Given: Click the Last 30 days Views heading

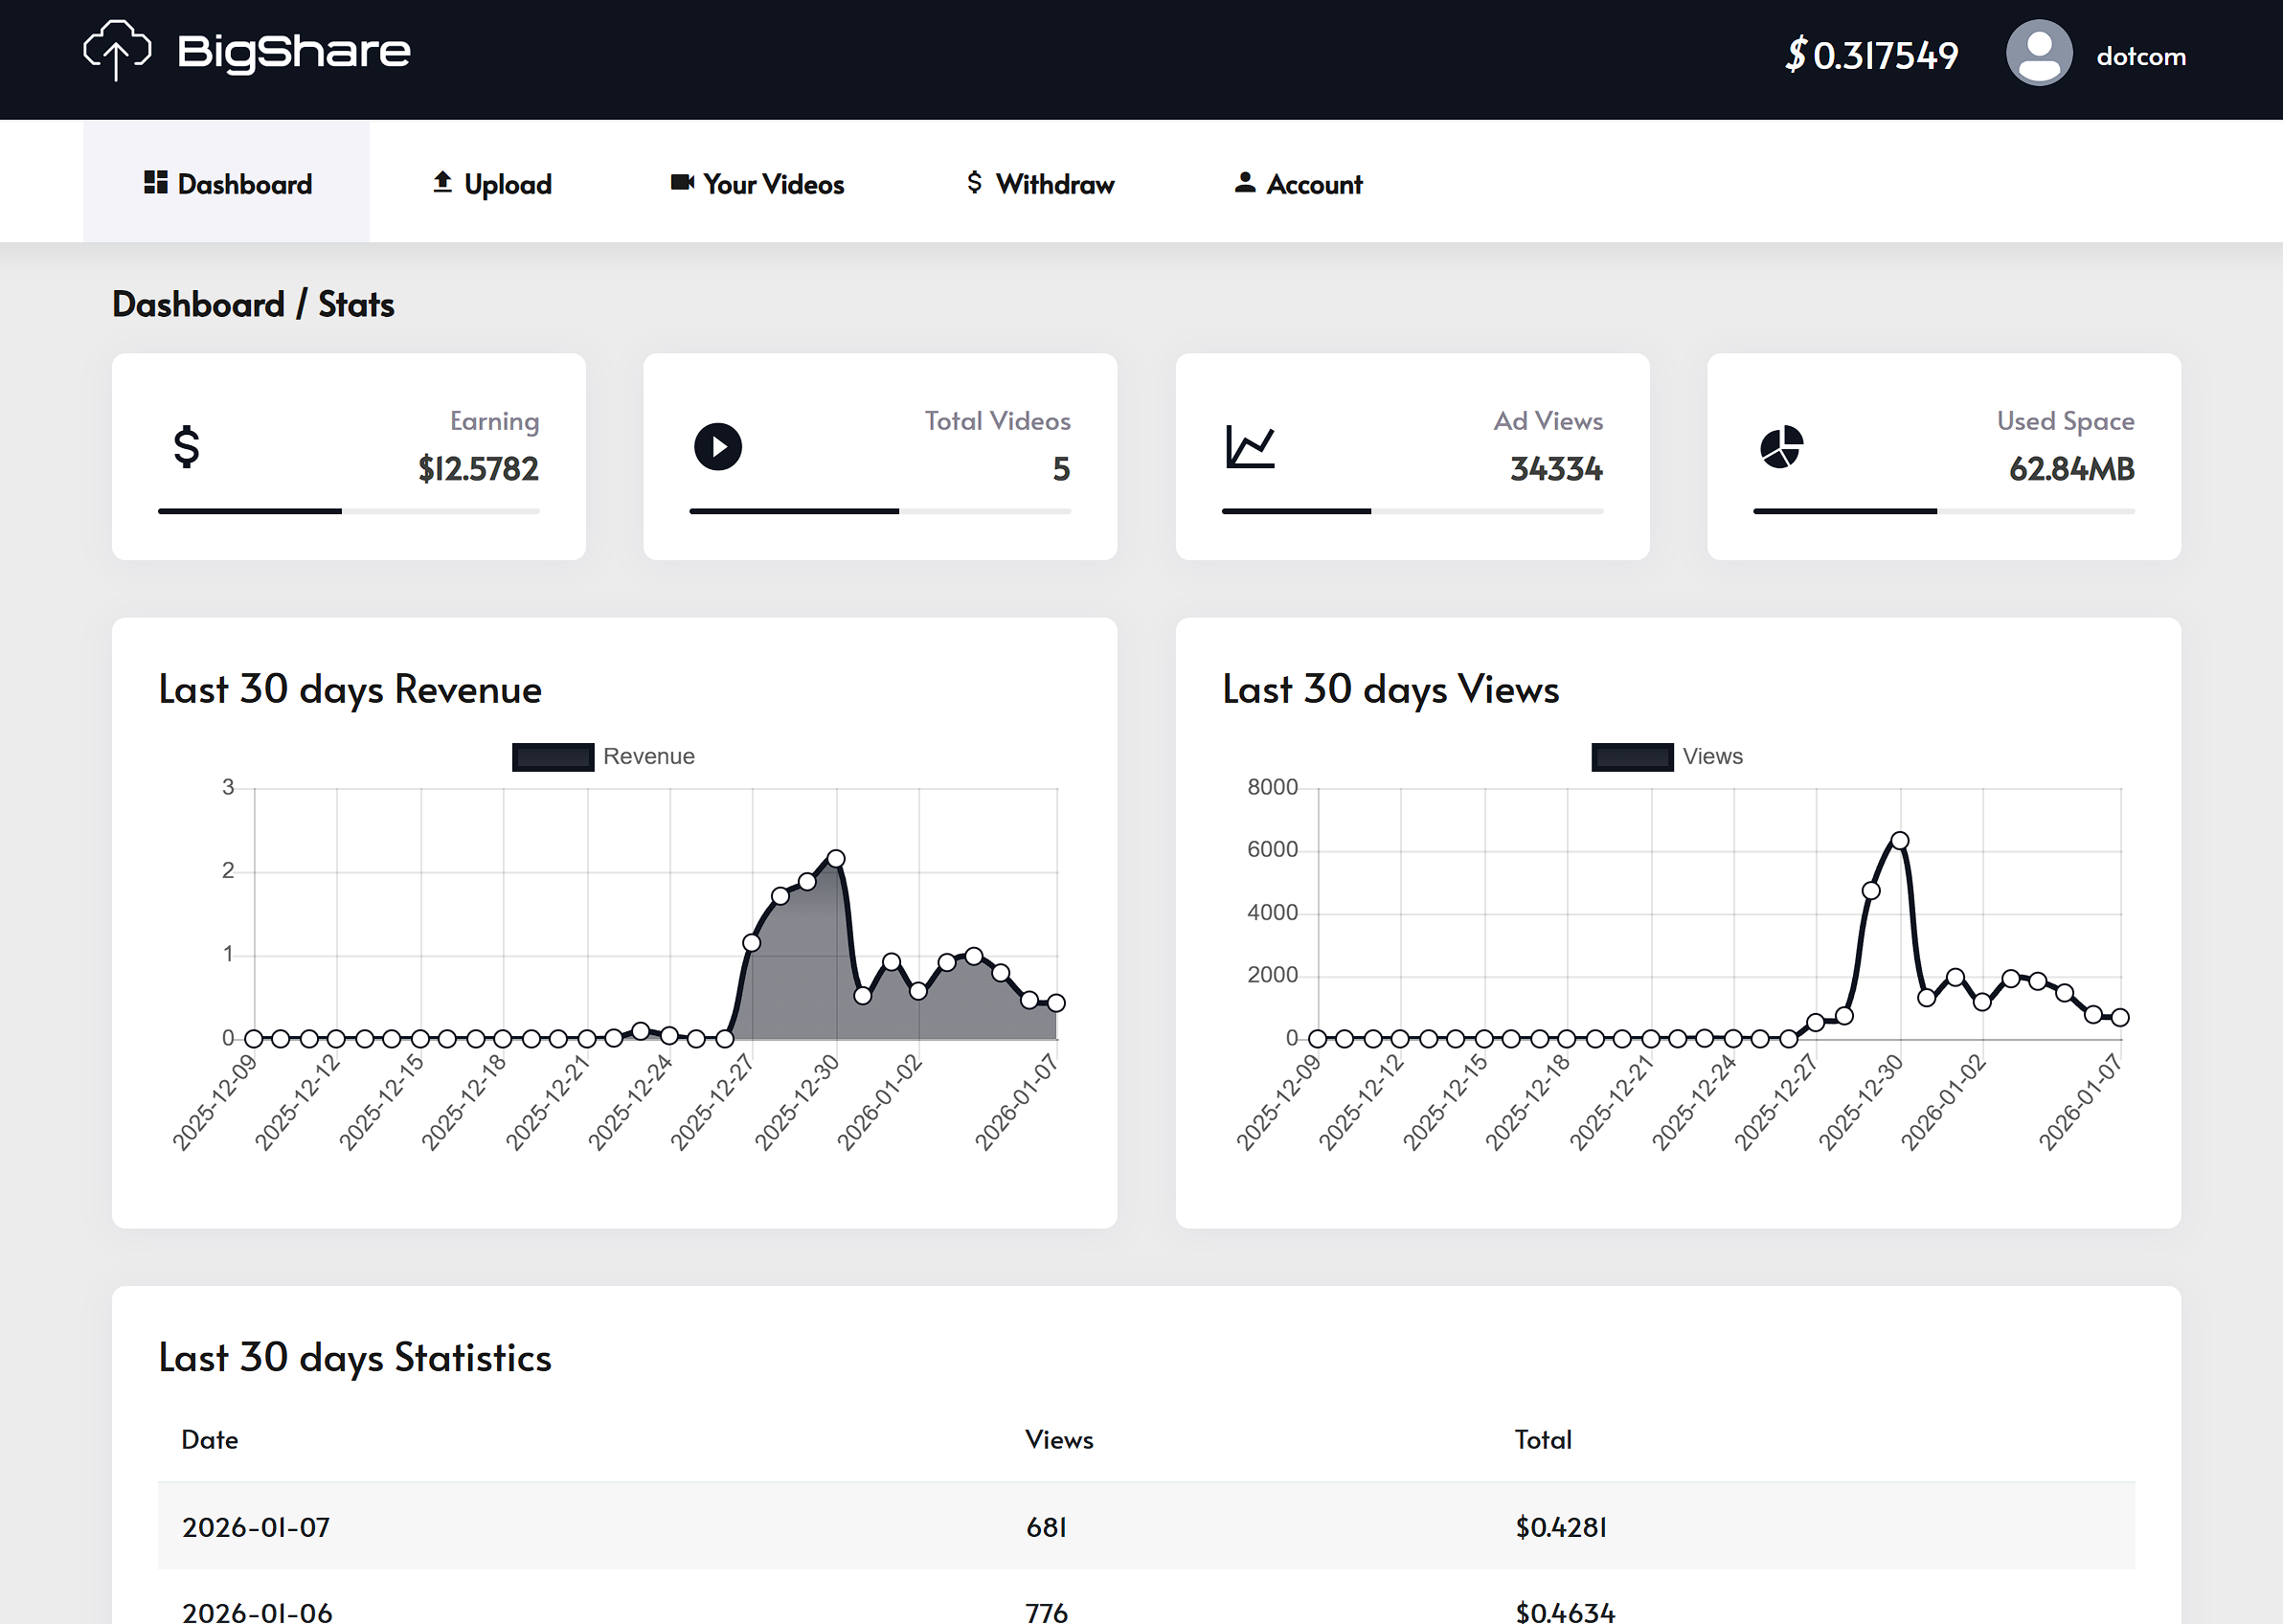Looking at the screenshot, I should [1391, 690].
